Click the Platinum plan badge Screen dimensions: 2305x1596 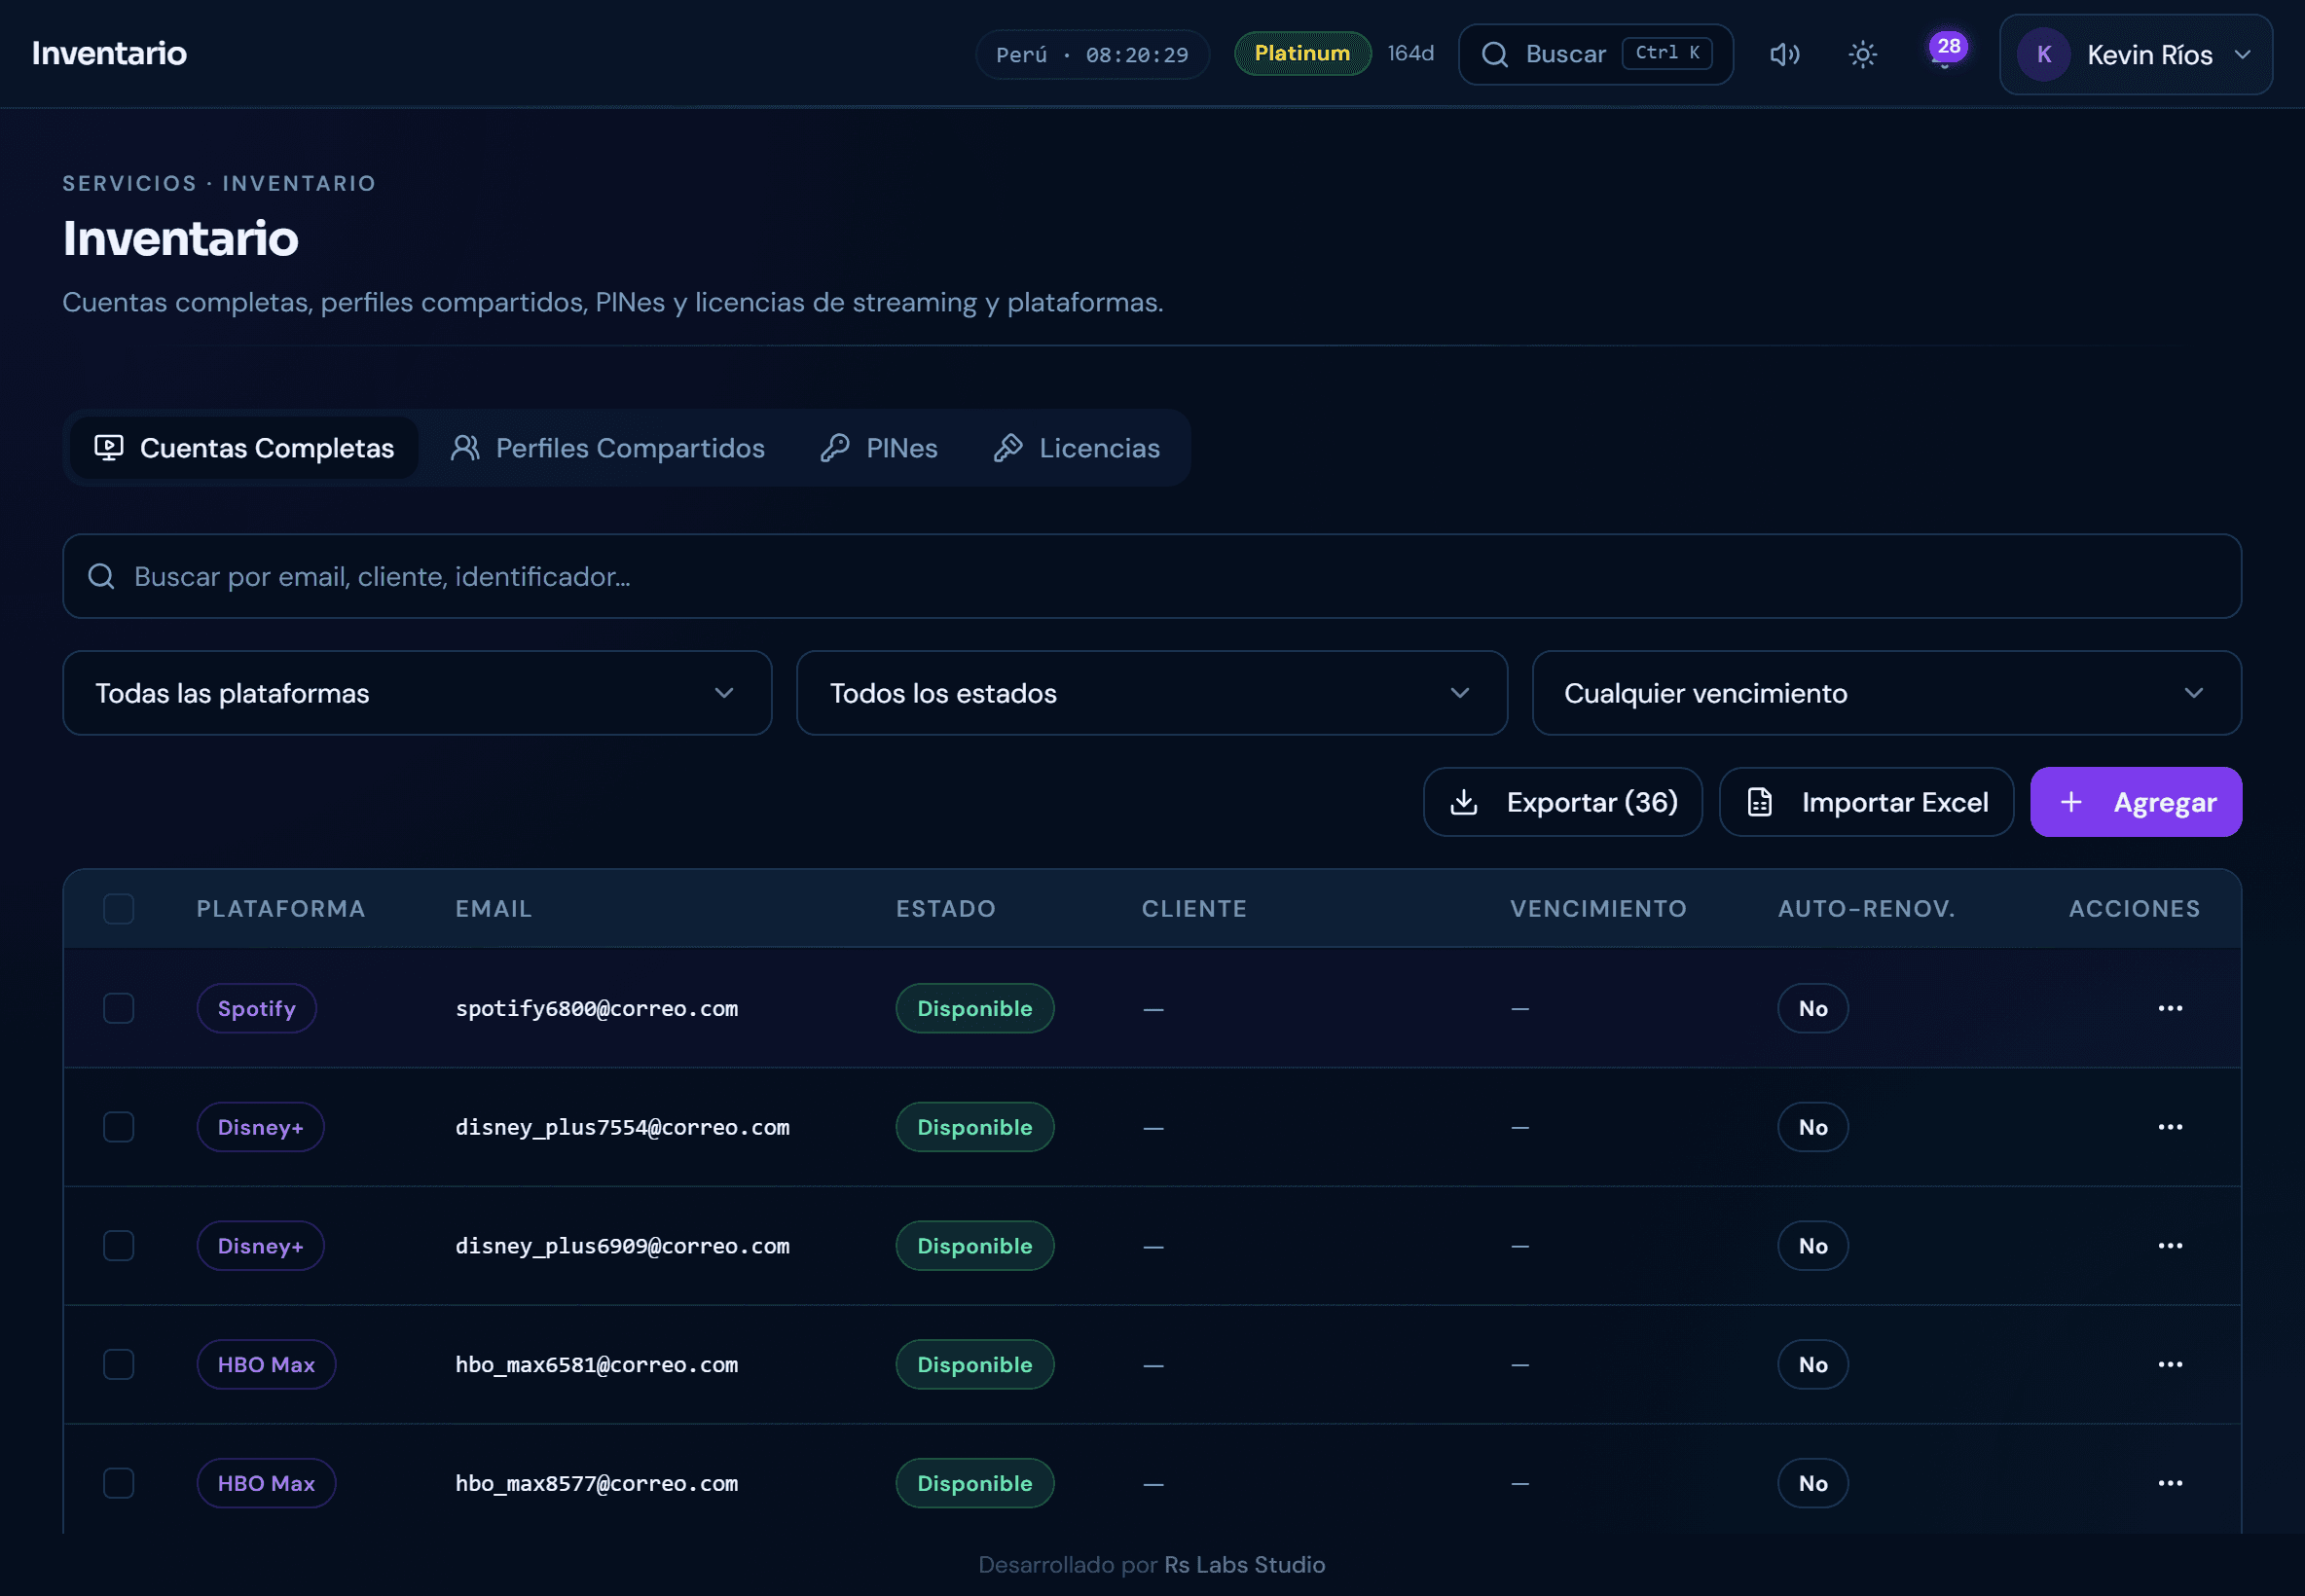pyautogui.click(x=1302, y=53)
